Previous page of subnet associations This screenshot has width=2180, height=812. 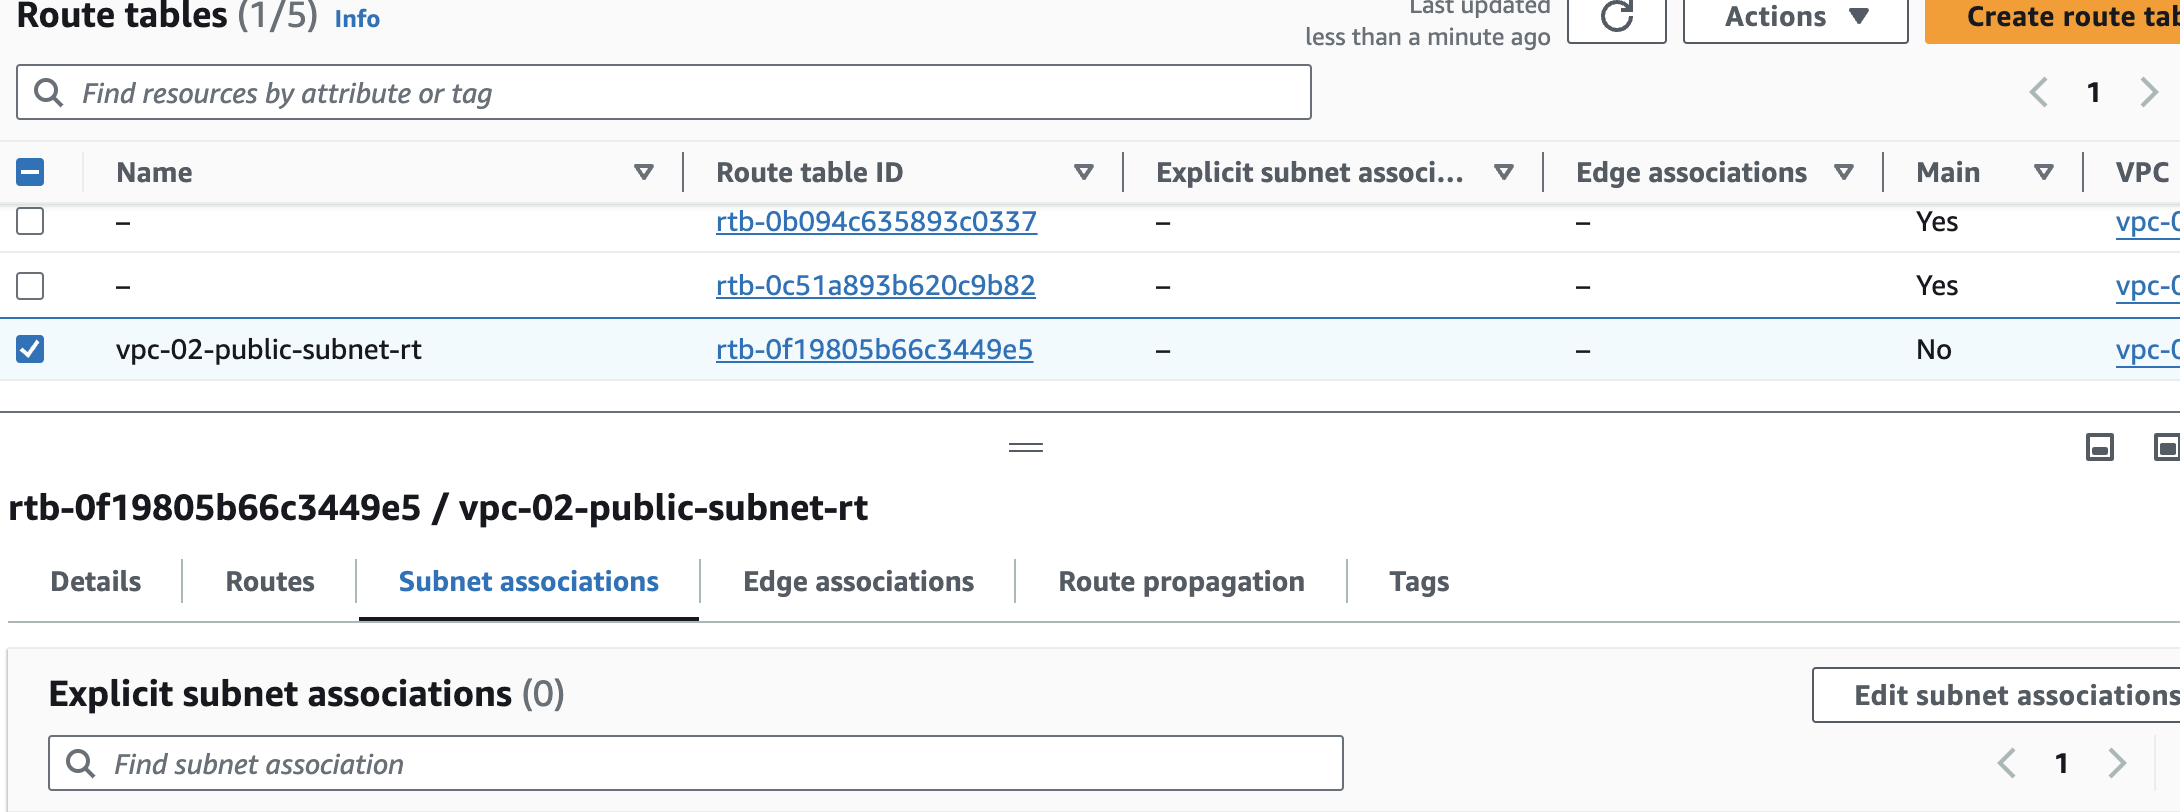2006,764
